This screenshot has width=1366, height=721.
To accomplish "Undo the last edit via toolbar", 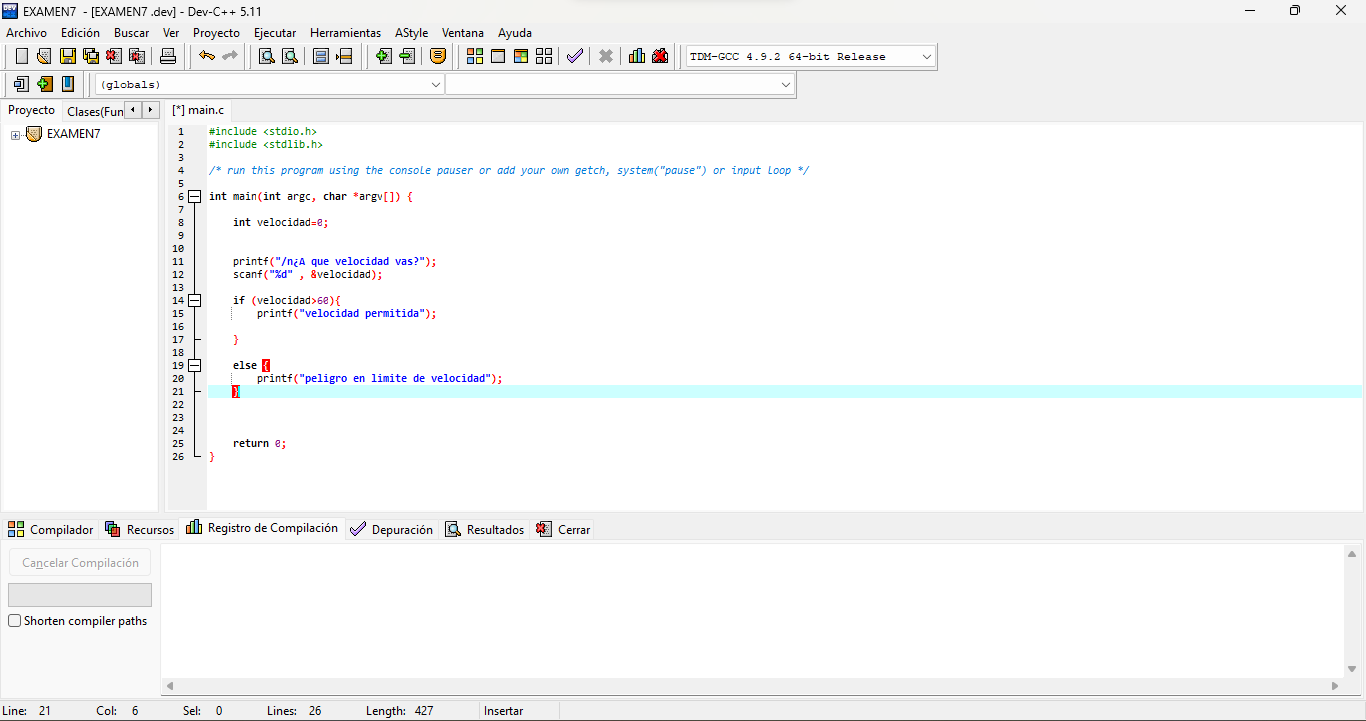I will (x=207, y=56).
